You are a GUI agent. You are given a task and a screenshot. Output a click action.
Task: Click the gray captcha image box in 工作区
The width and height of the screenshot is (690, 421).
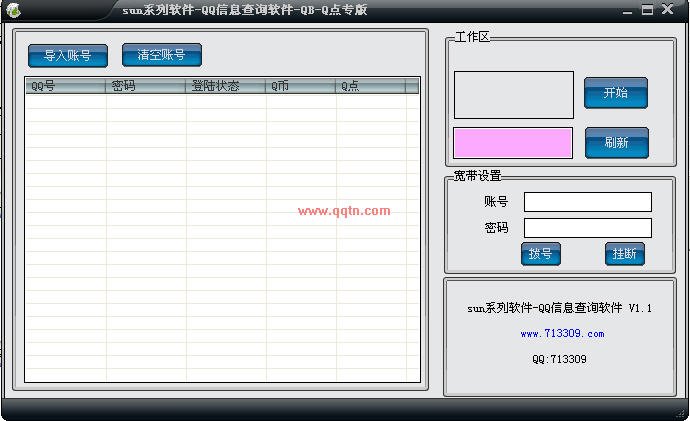click(514, 95)
